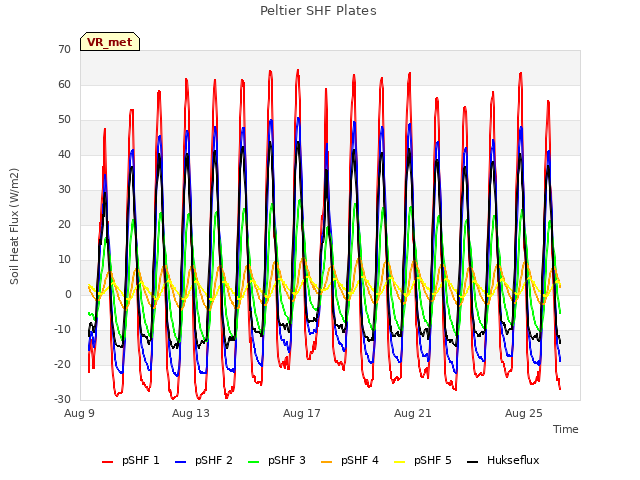640x480 pixels.
Task: Click the 60 y-axis tick label
Action: [x=64, y=85]
